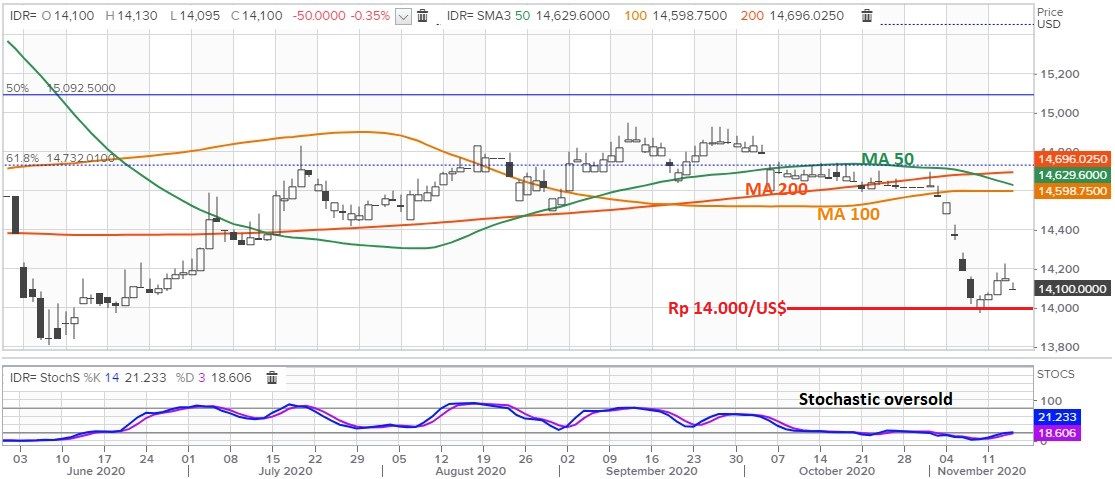
Task: Delete the StochS stochastic indicator
Action: [x=272, y=377]
